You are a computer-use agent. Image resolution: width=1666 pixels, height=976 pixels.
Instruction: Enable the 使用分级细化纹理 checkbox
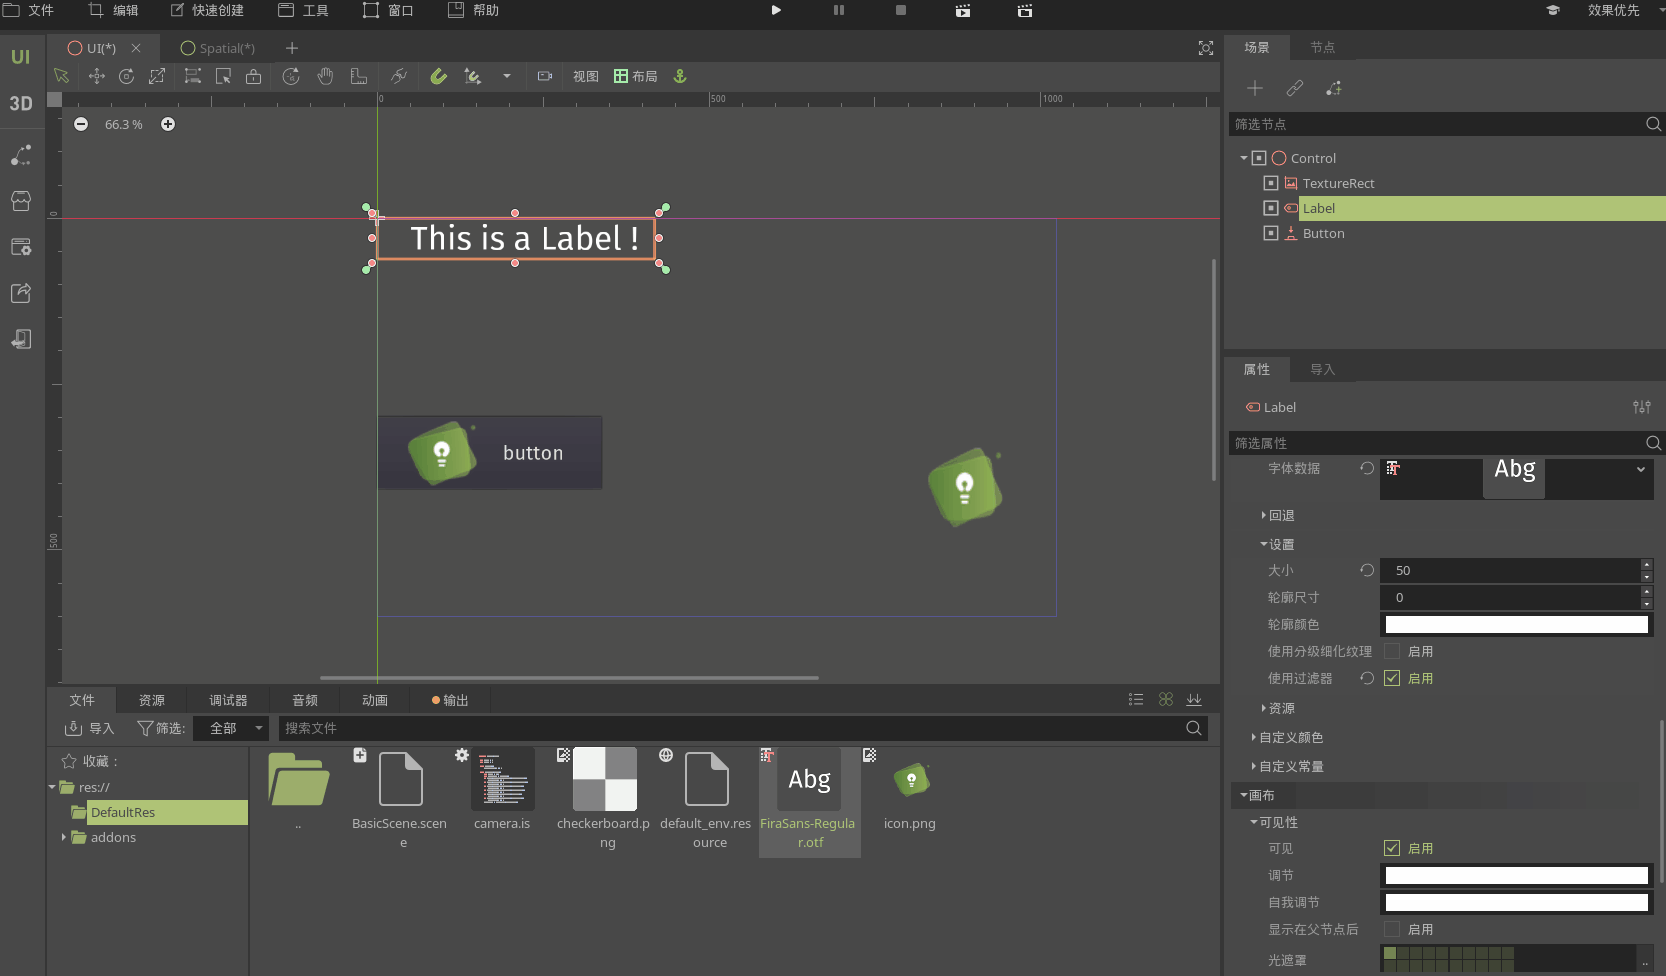(x=1391, y=651)
